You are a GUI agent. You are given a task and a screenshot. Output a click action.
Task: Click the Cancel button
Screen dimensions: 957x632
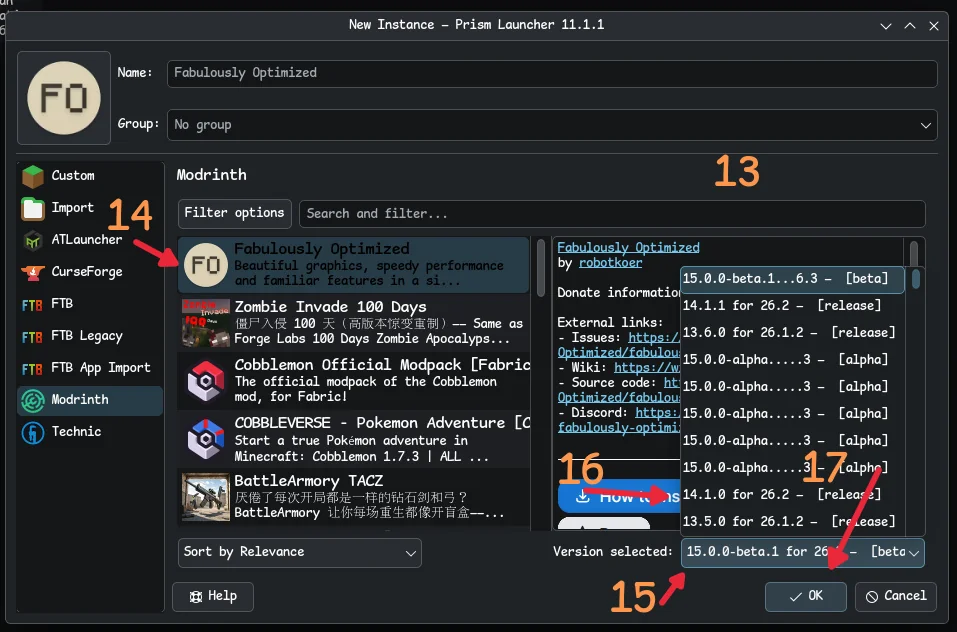click(x=896, y=597)
